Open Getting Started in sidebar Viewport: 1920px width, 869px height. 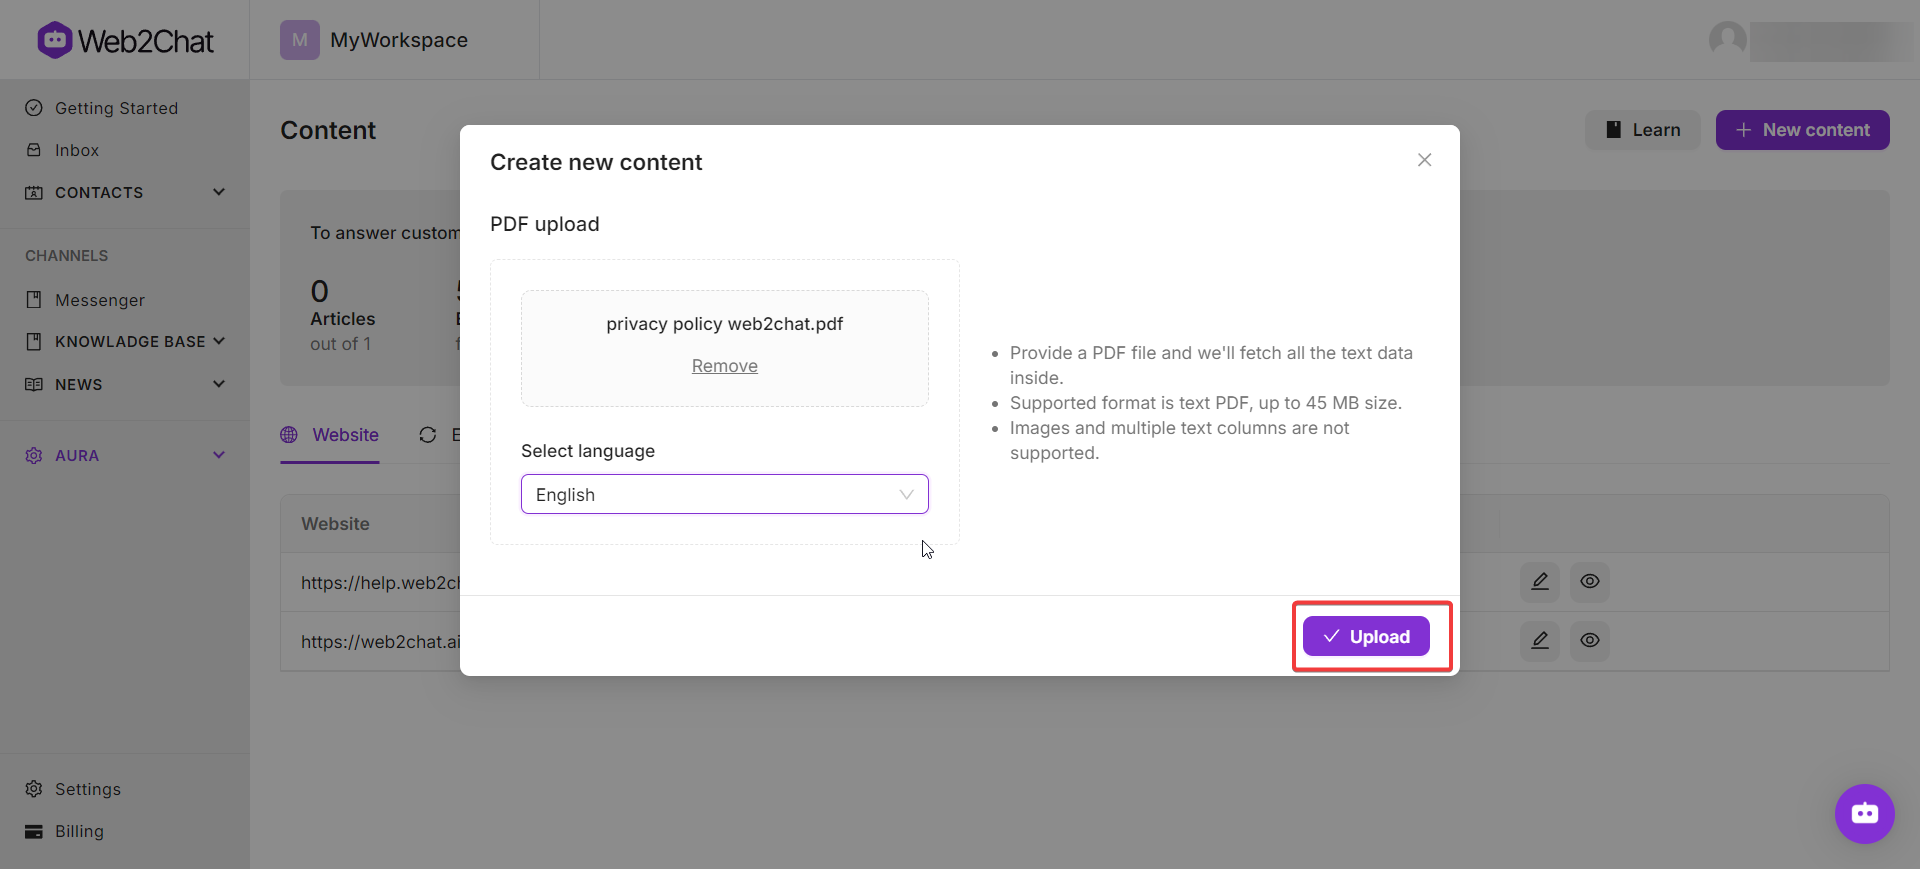tap(116, 108)
